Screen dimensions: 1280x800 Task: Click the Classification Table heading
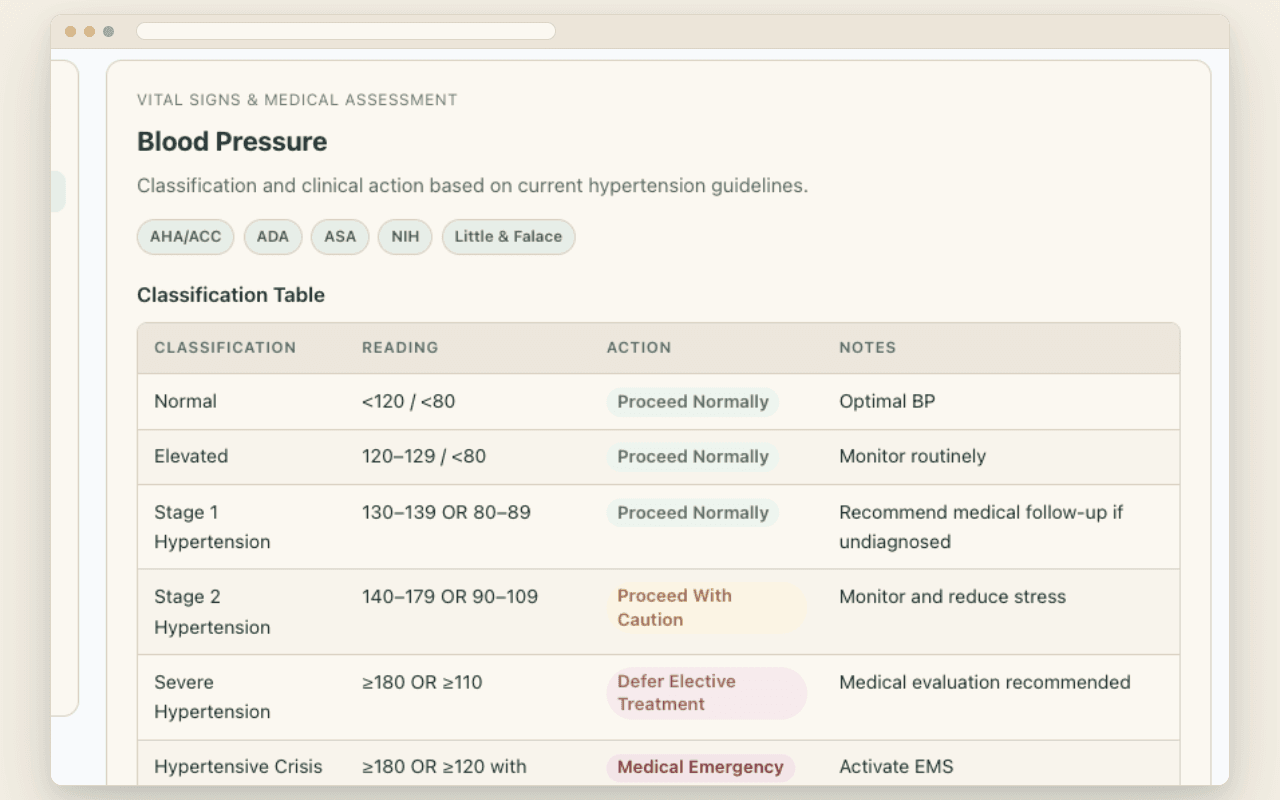click(231, 295)
